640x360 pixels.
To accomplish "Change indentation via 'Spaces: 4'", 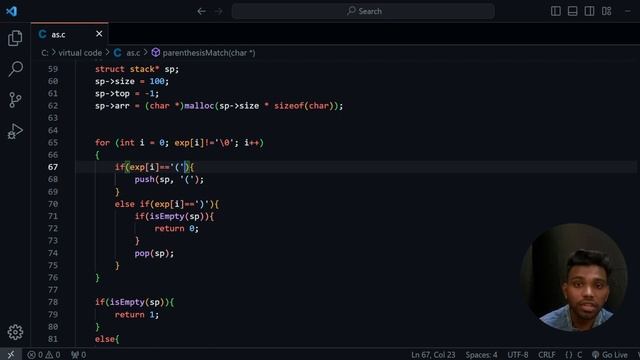I will tap(481, 355).
